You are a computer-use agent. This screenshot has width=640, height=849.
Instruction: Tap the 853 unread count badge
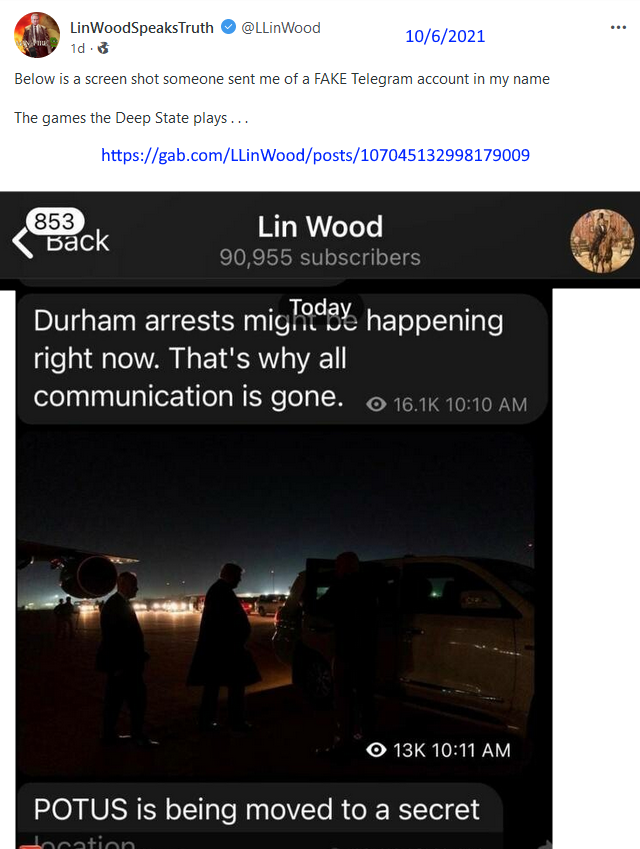(55, 221)
